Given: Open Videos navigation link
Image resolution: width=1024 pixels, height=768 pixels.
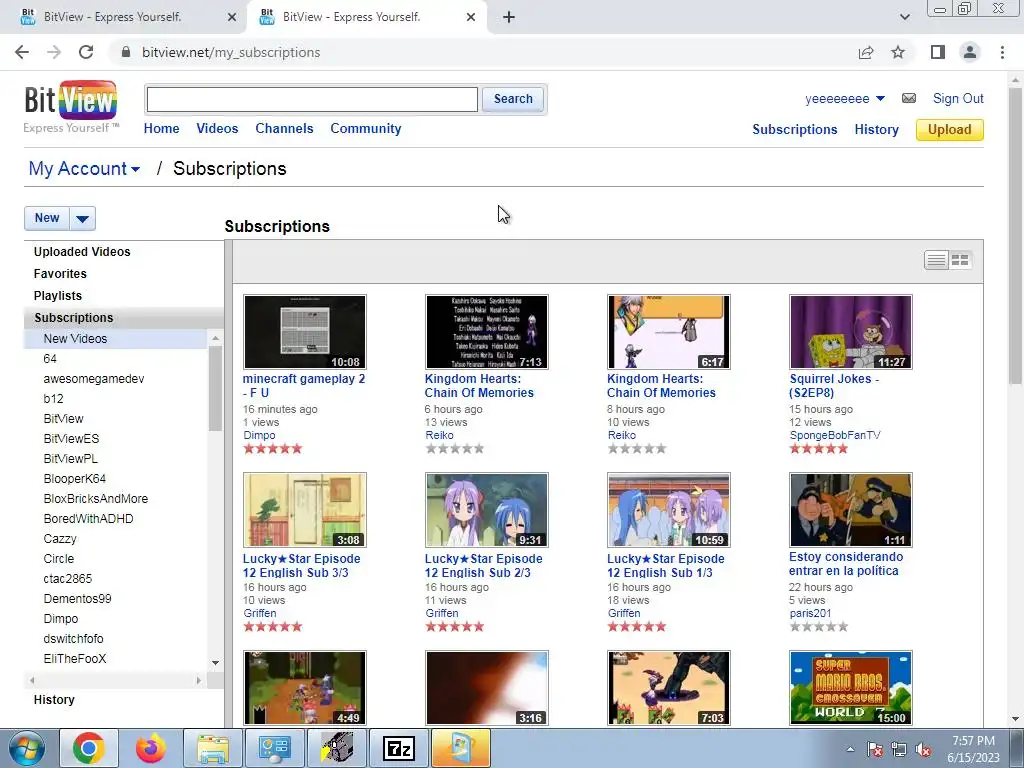Looking at the screenshot, I should click(217, 129).
